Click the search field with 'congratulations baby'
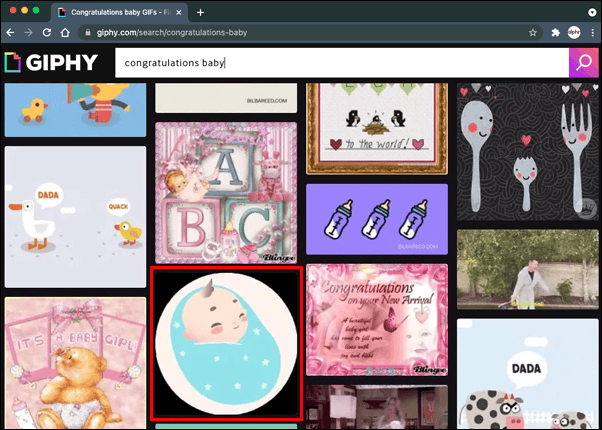This screenshot has width=602, height=430. click(x=340, y=62)
